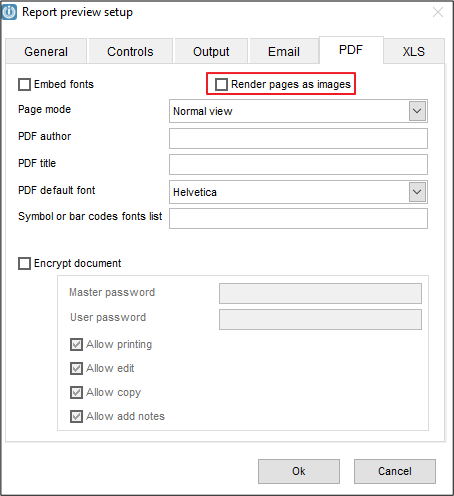The image size is (454, 496).
Task: Confirm settings with the Ok button
Action: coord(299,471)
